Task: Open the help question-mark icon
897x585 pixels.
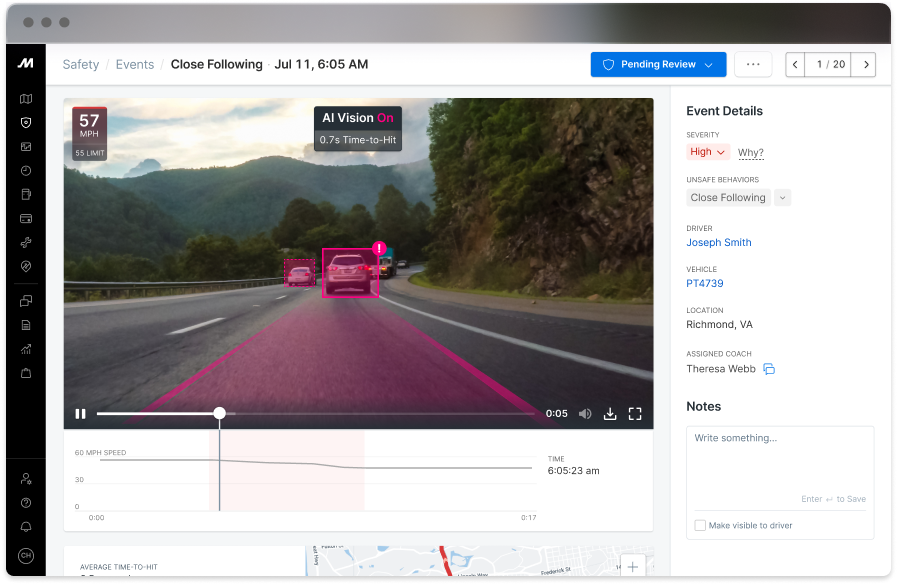Action: [x=26, y=502]
